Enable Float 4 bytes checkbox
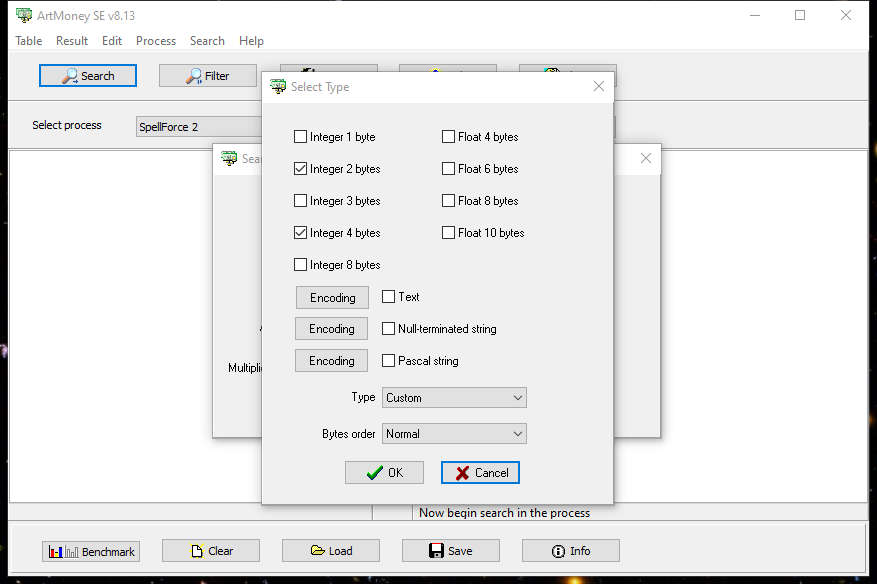Viewport: 877px width, 584px height. click(448, 136)
